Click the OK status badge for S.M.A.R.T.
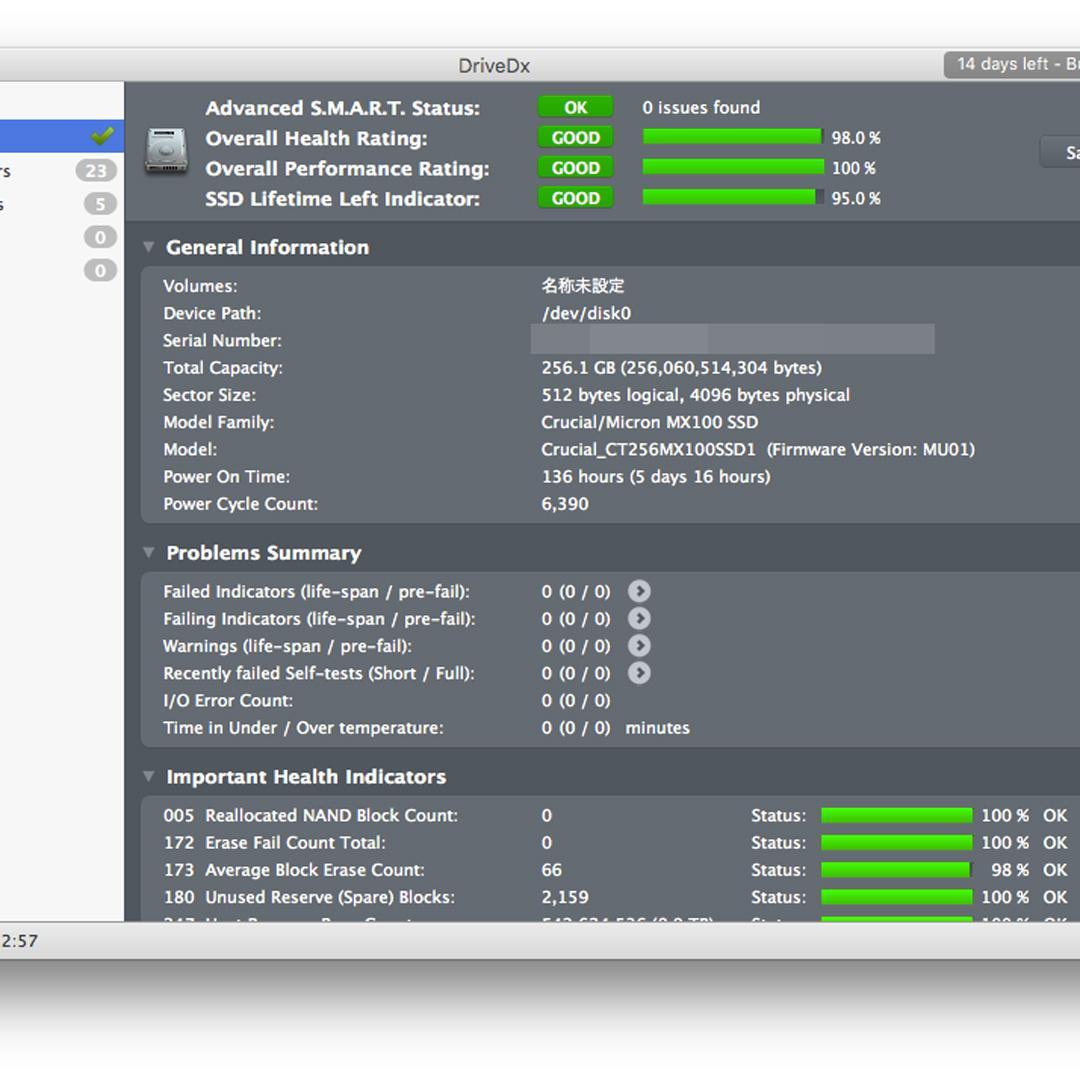Image resolution: width=1080 pixels, height=1080 pixels. coord(576,107)
